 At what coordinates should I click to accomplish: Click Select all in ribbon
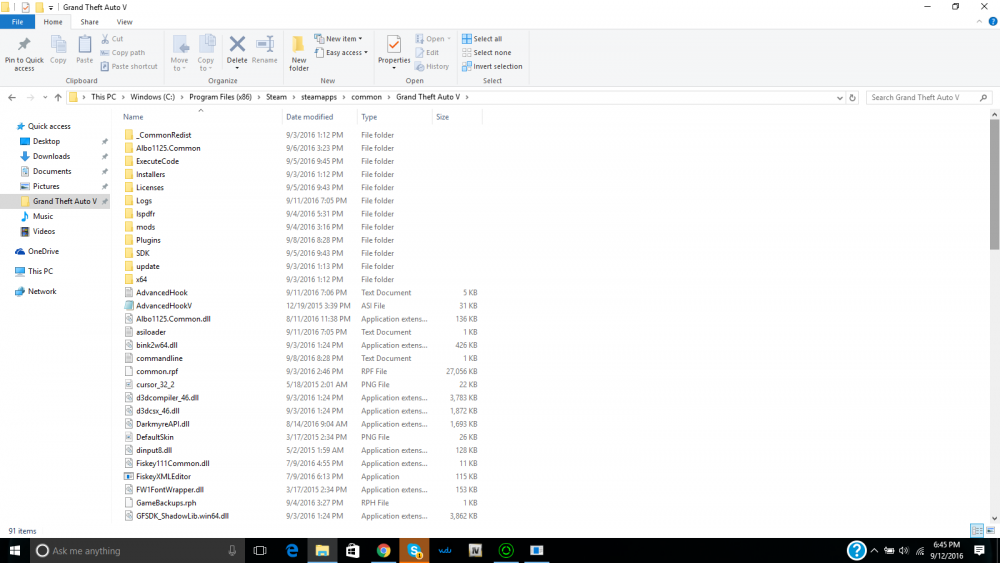tap(482, 39)
